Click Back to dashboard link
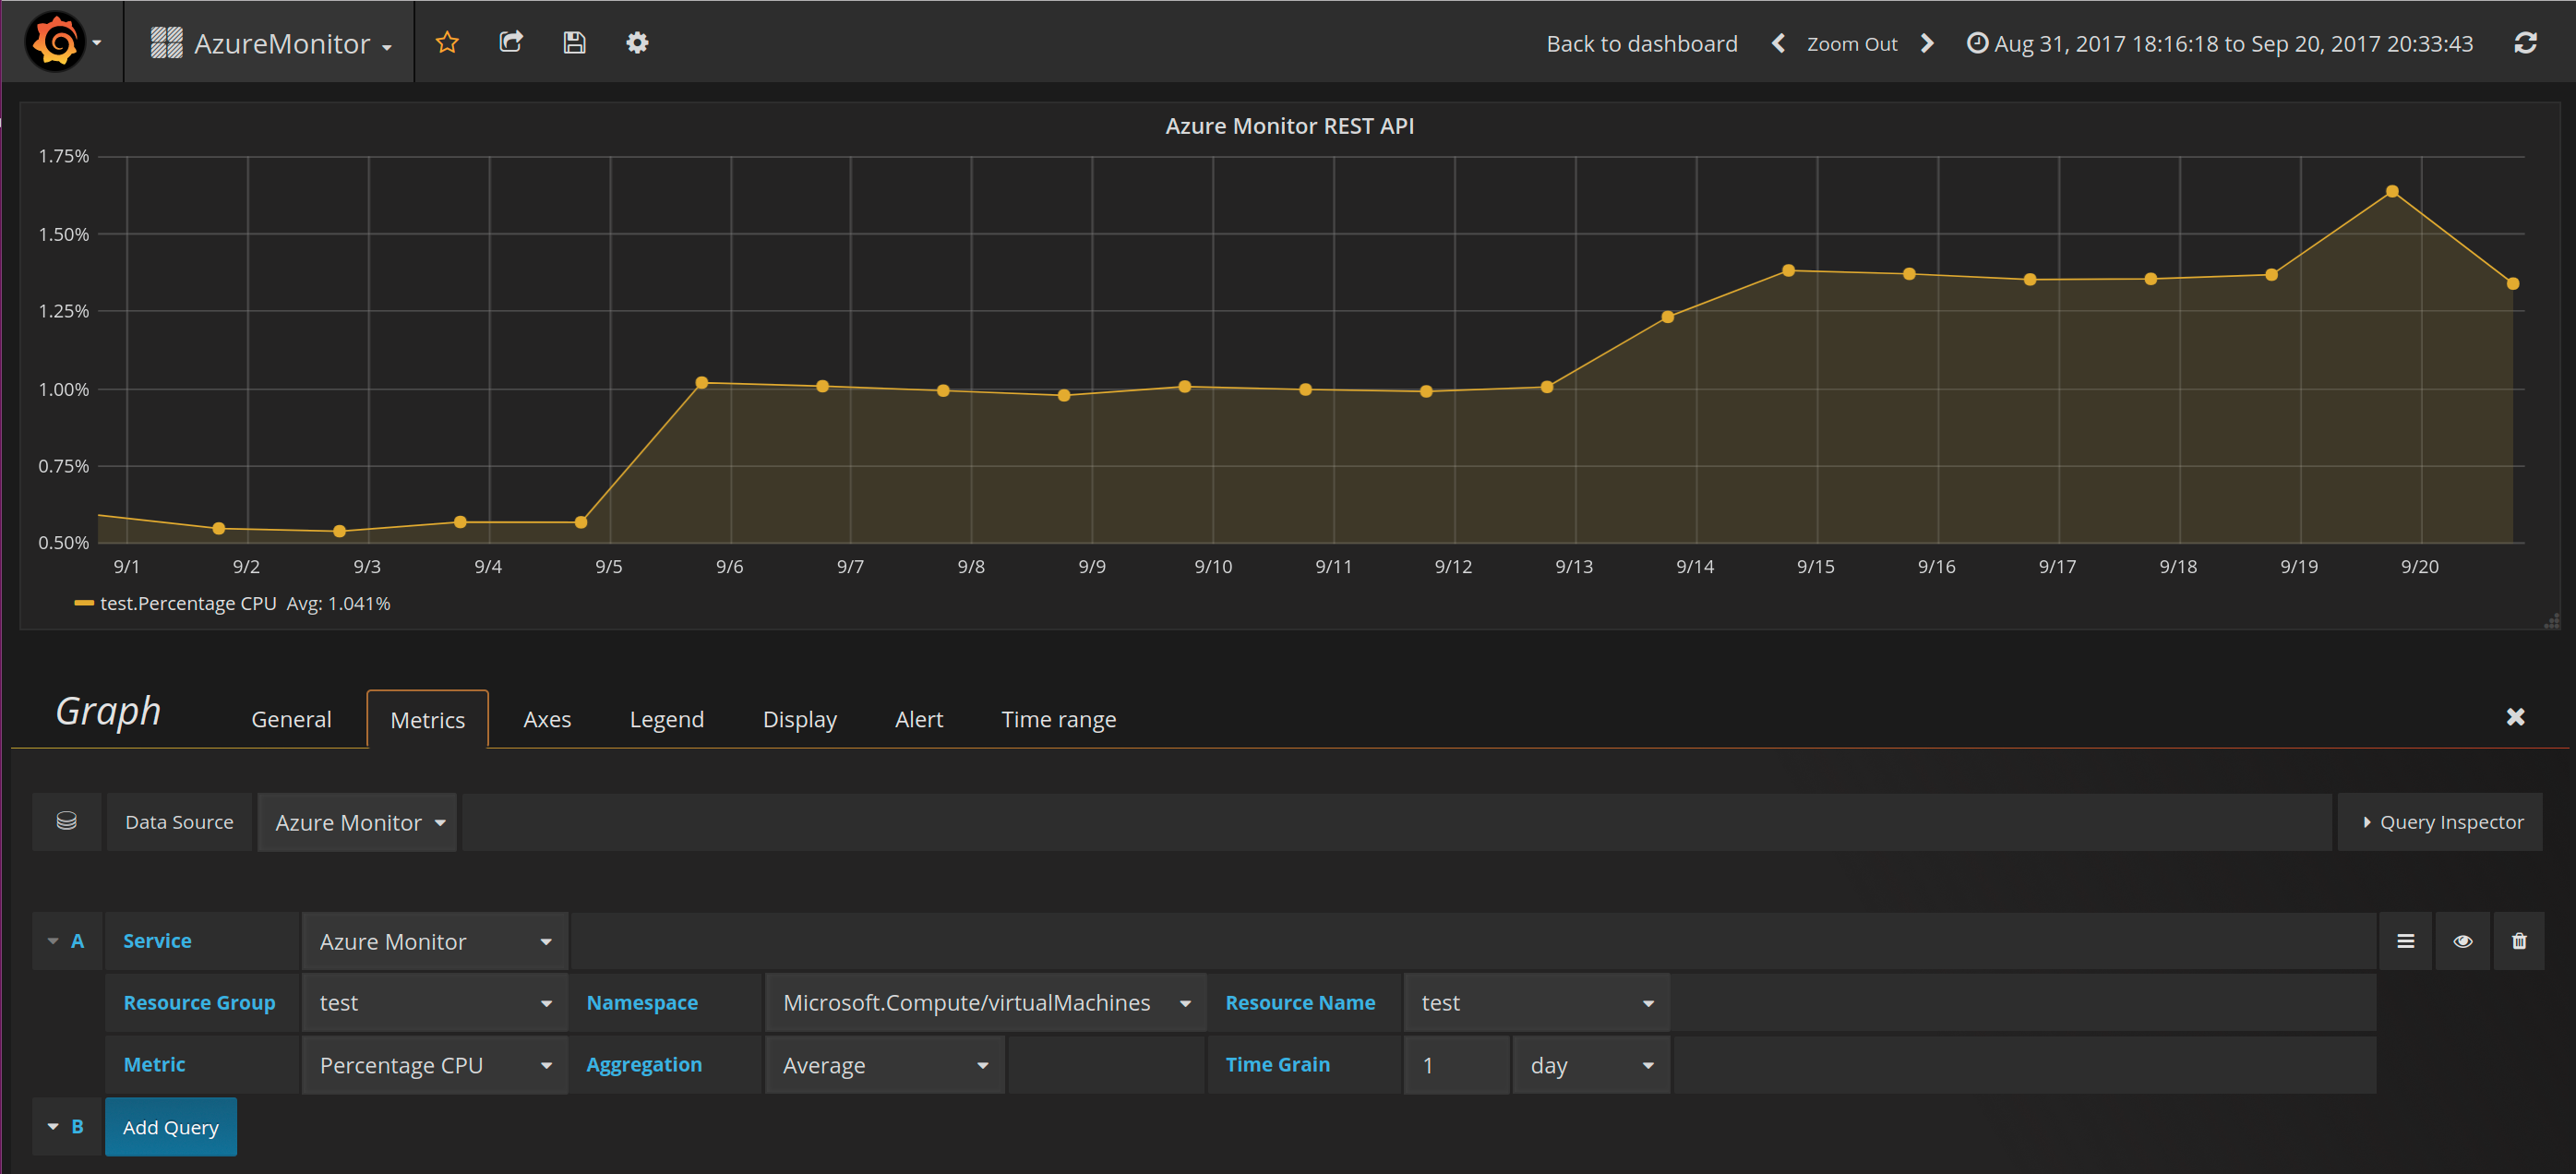Viewport: 2576px width, 1174px height. click(x=1641, y=44)
